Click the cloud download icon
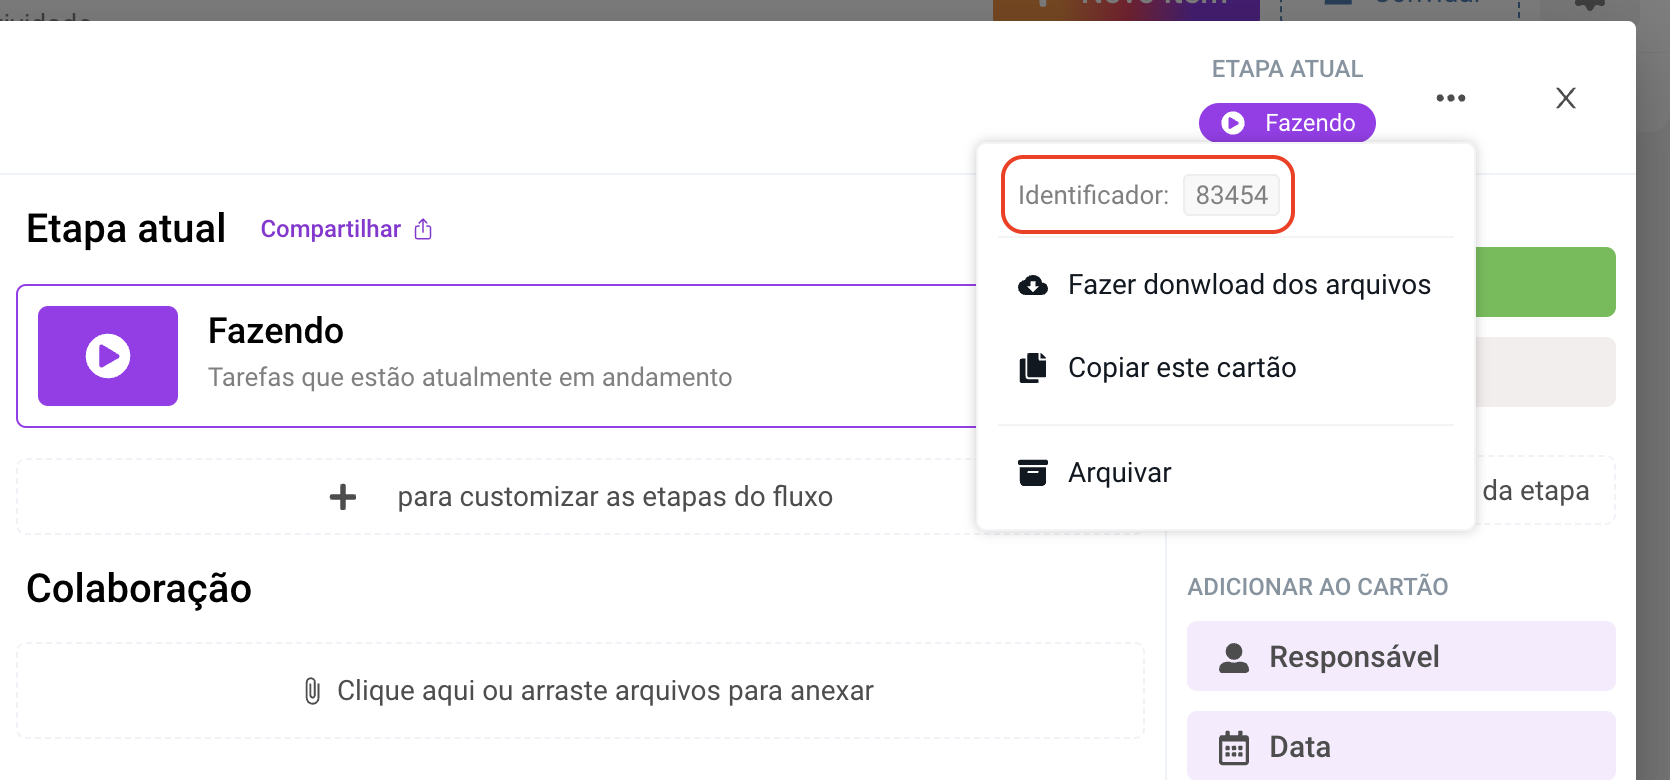 point(1032,286)
